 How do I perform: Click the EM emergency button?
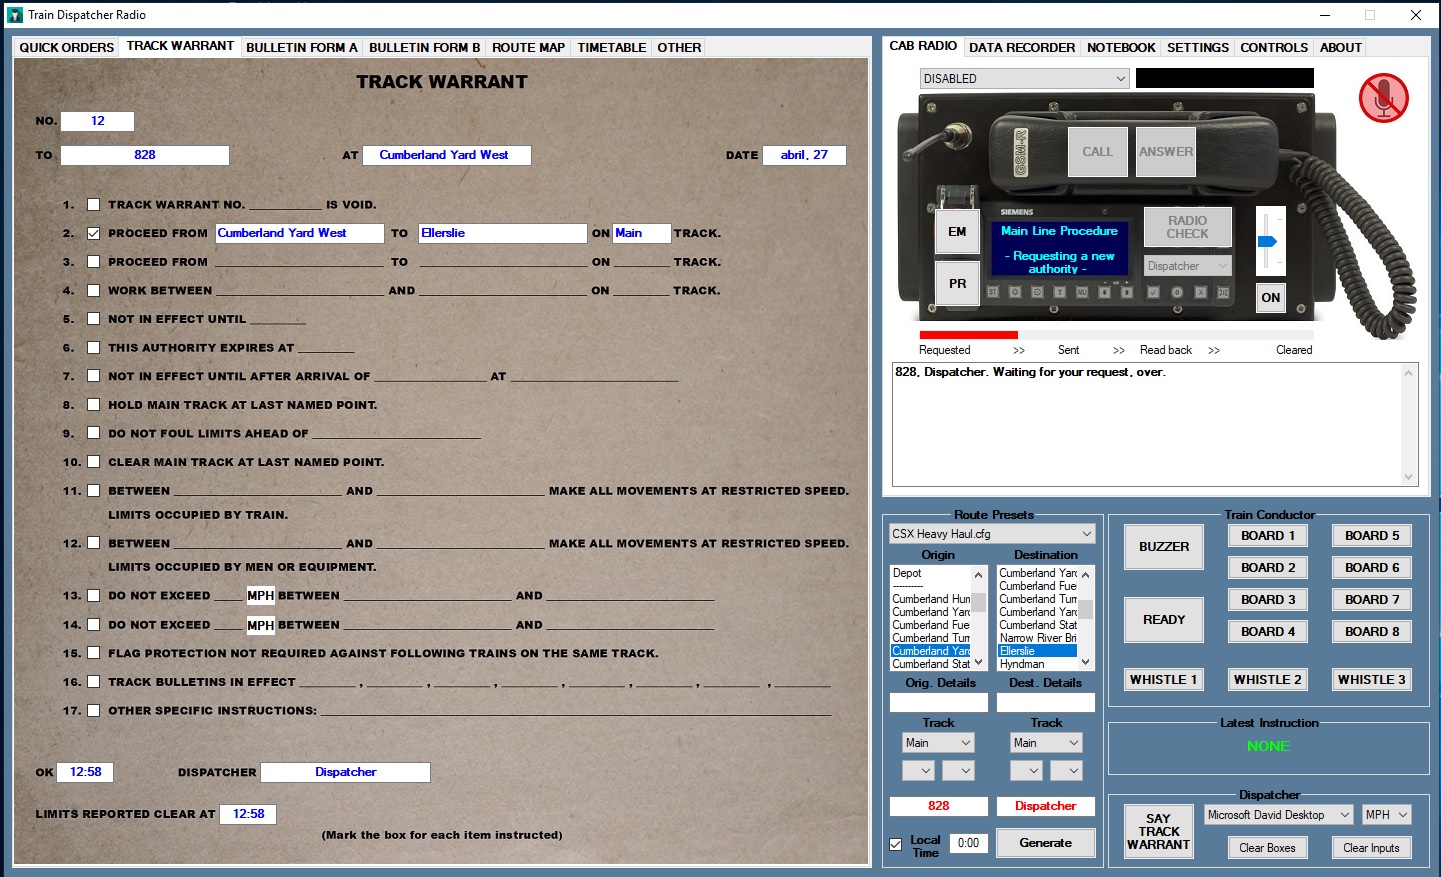[x=957, y=232]
